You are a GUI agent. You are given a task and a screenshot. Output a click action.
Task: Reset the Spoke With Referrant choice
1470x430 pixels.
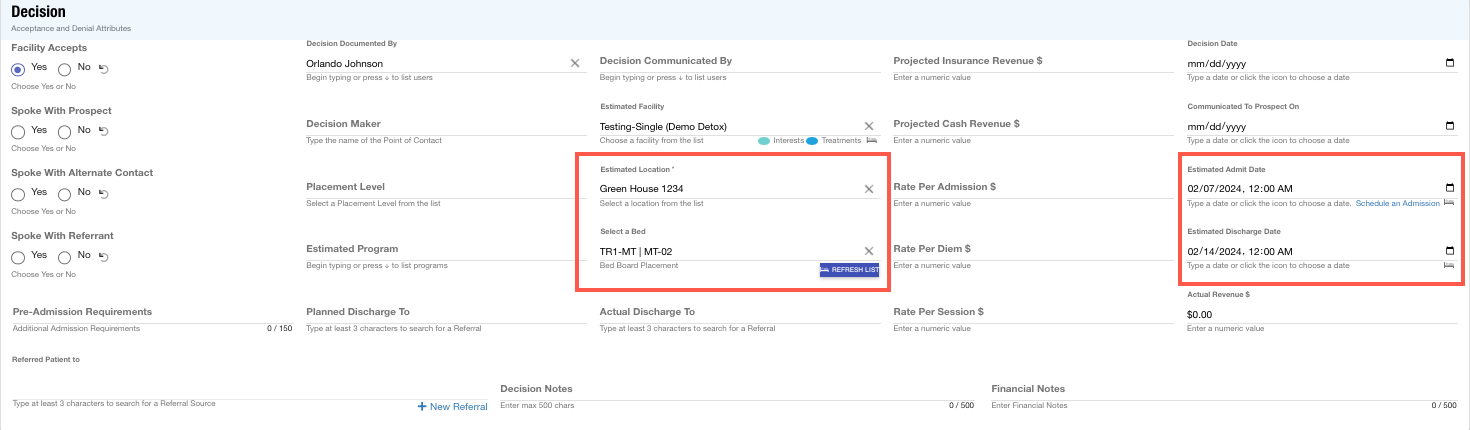pos(103,256)
